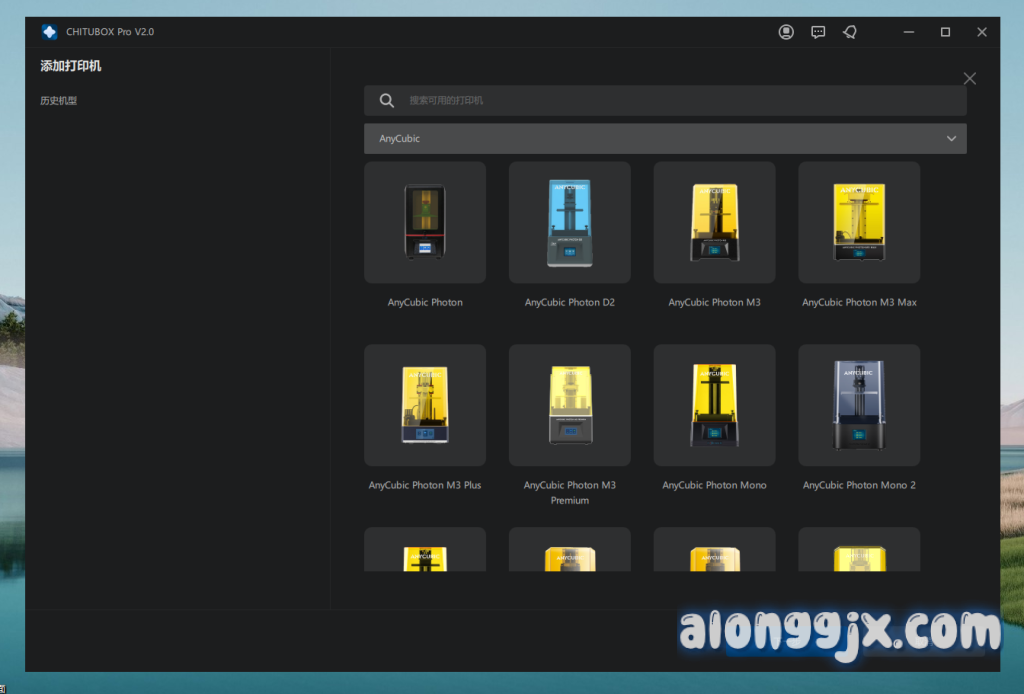Select the AnyCubic Photon Mono 2 printer
Viewport: 1024px width, 694px height.
click(x=859, y=405)
